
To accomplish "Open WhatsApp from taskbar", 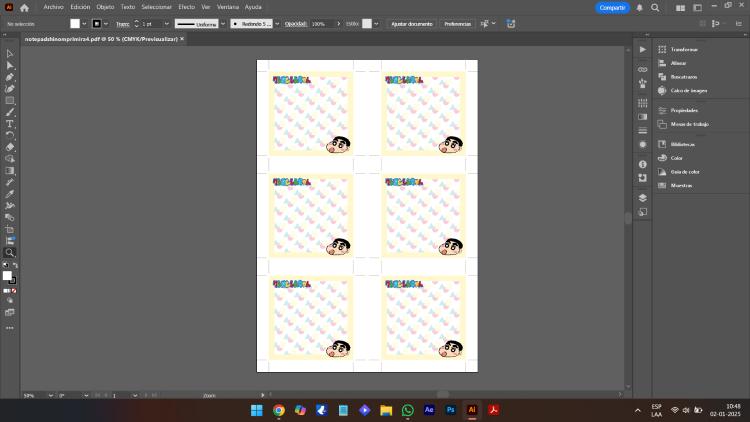I will 408,410.
